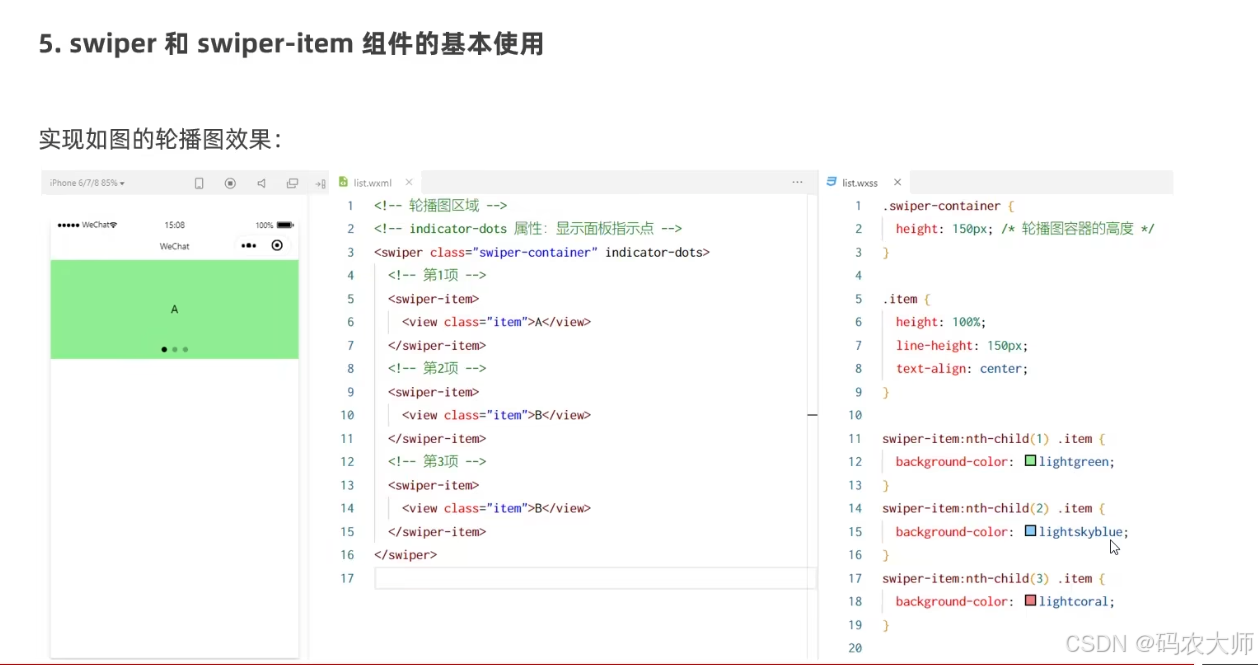Screen dimensions: 1258x665
Task: Click line number 5 in list.wxml
Action: (x=350, y=299)
